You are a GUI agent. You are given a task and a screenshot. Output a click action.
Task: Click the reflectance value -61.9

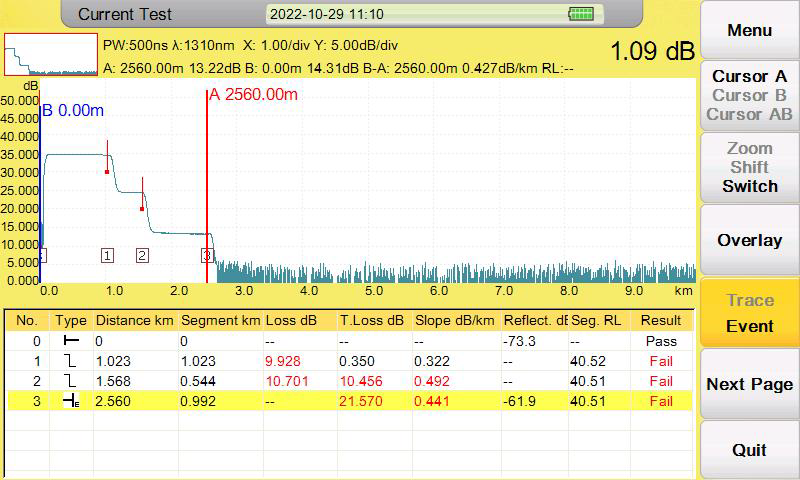tap(519, 401)
